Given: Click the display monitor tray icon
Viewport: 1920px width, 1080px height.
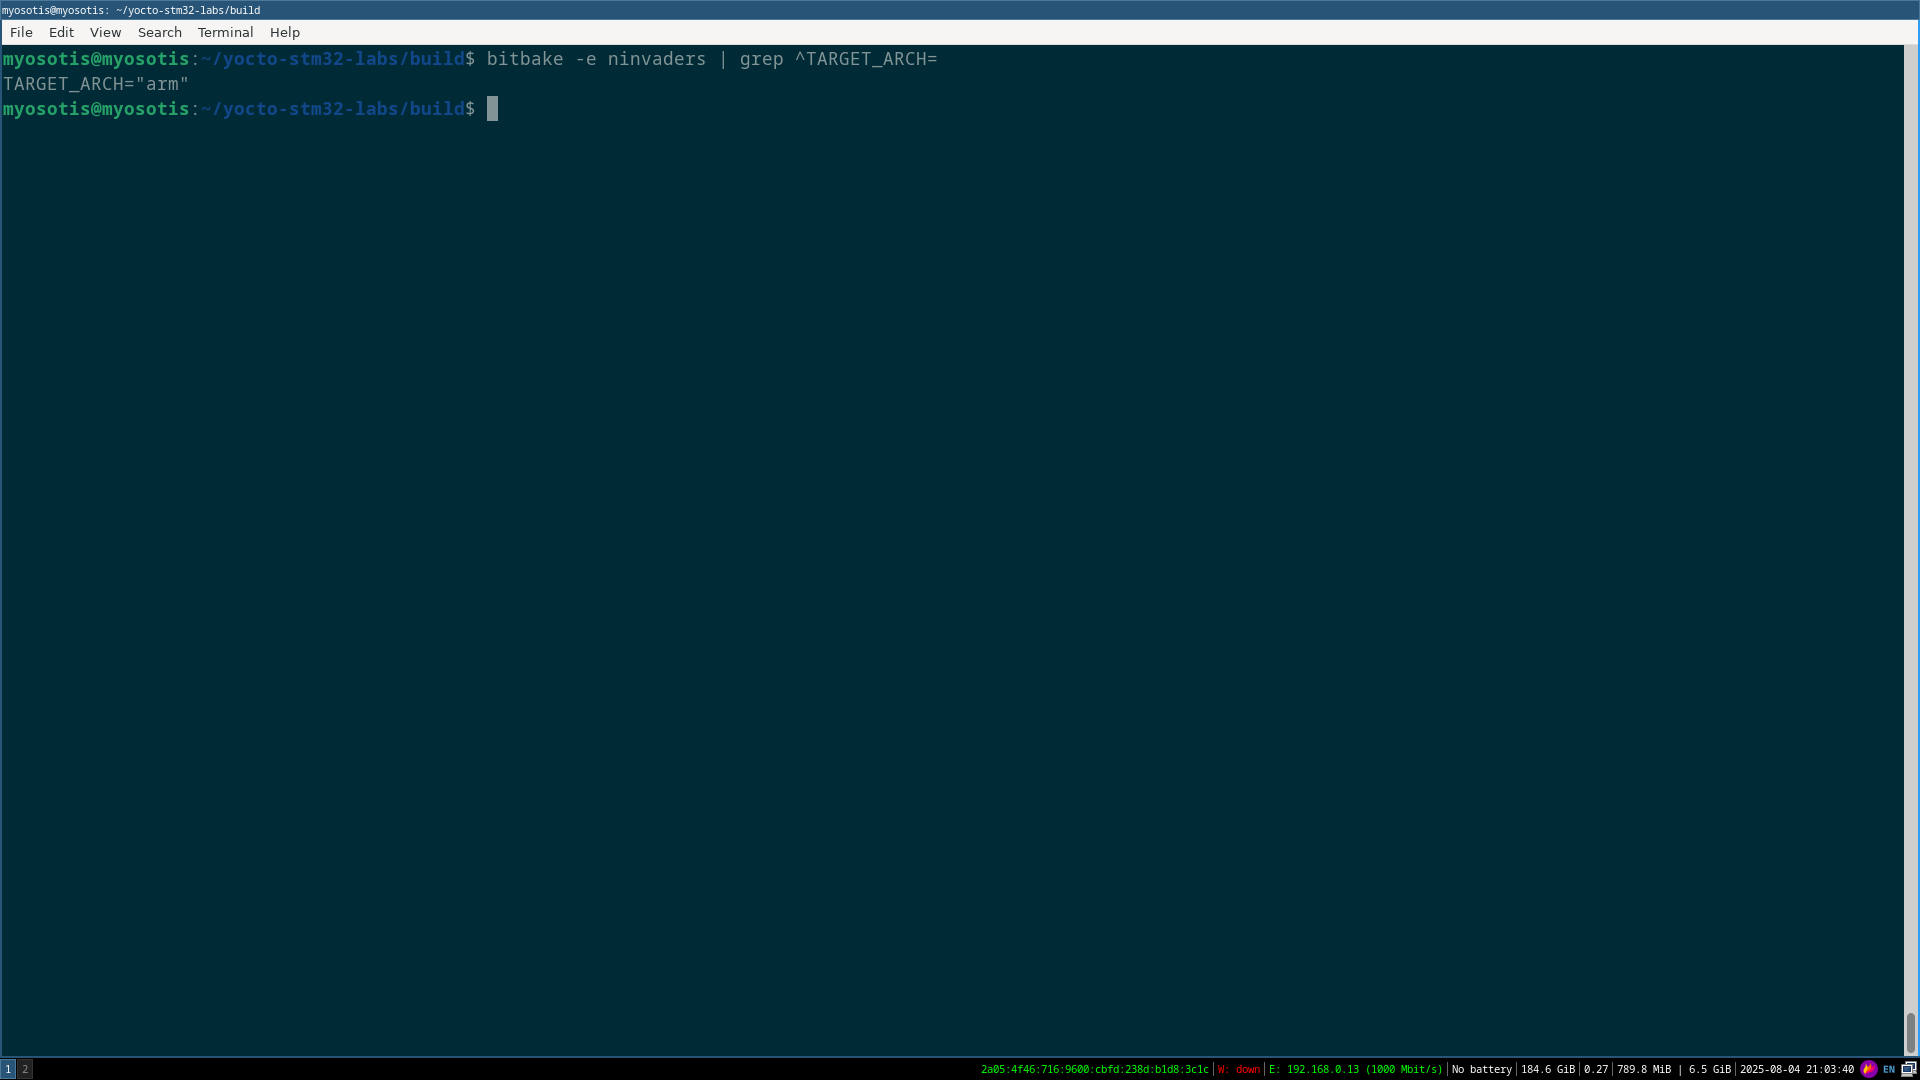Looking at the screenshot, I should point(1908,1069).
